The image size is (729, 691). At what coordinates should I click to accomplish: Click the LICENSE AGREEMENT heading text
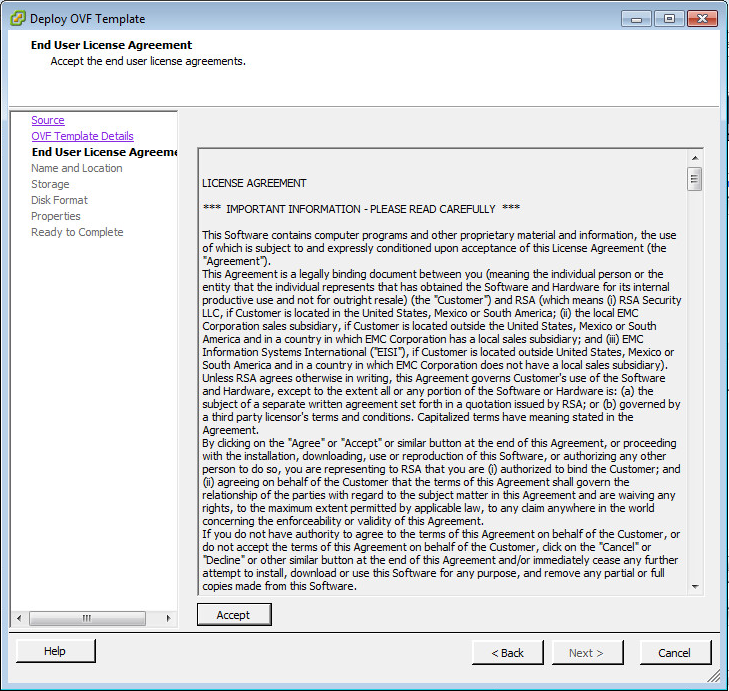(254, 183)
